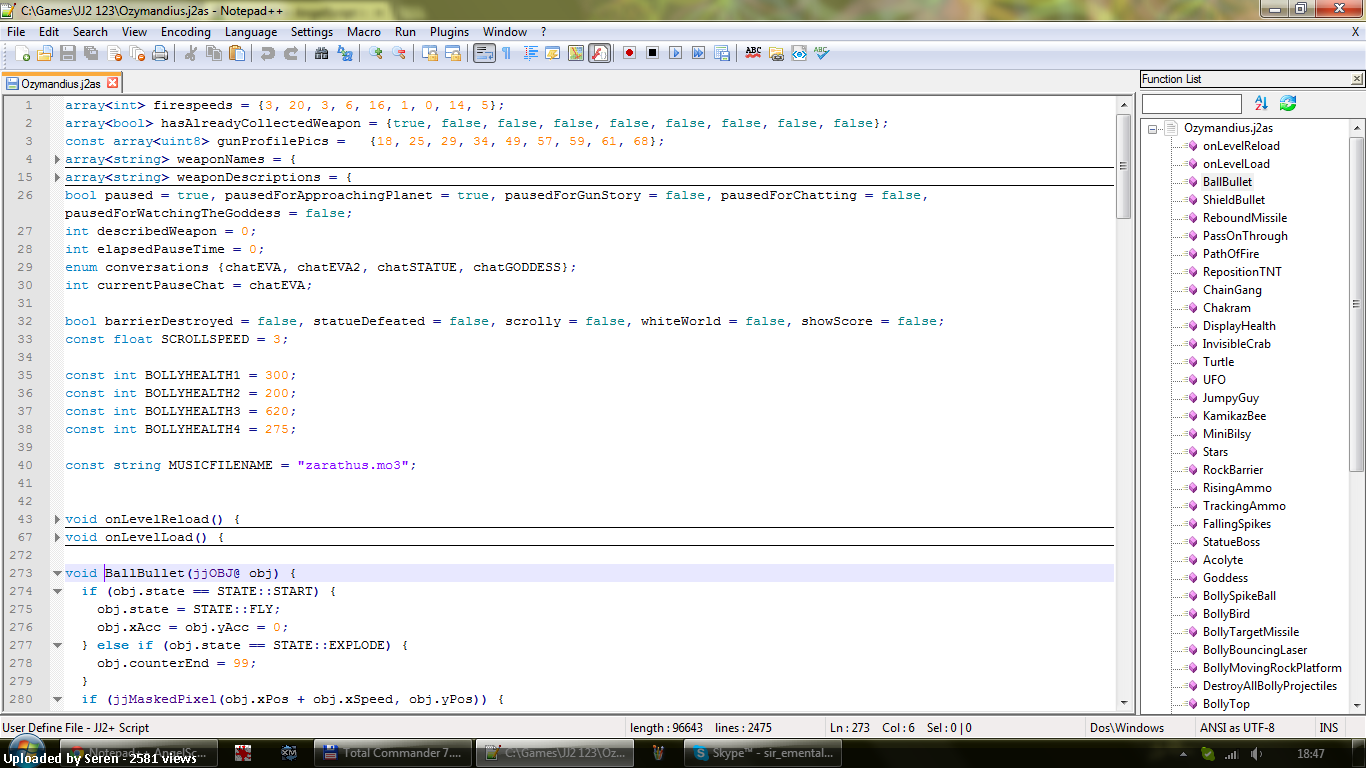The height and width of the screenshot is (768, 1366).
Task: Enable synchronized vertical scrolling
Action: 428,53
